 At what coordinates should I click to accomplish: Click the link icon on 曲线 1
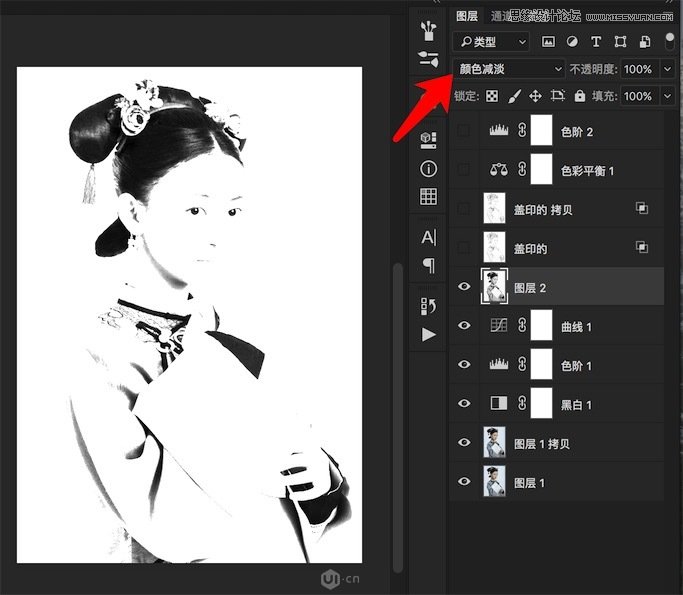point(522,325)
